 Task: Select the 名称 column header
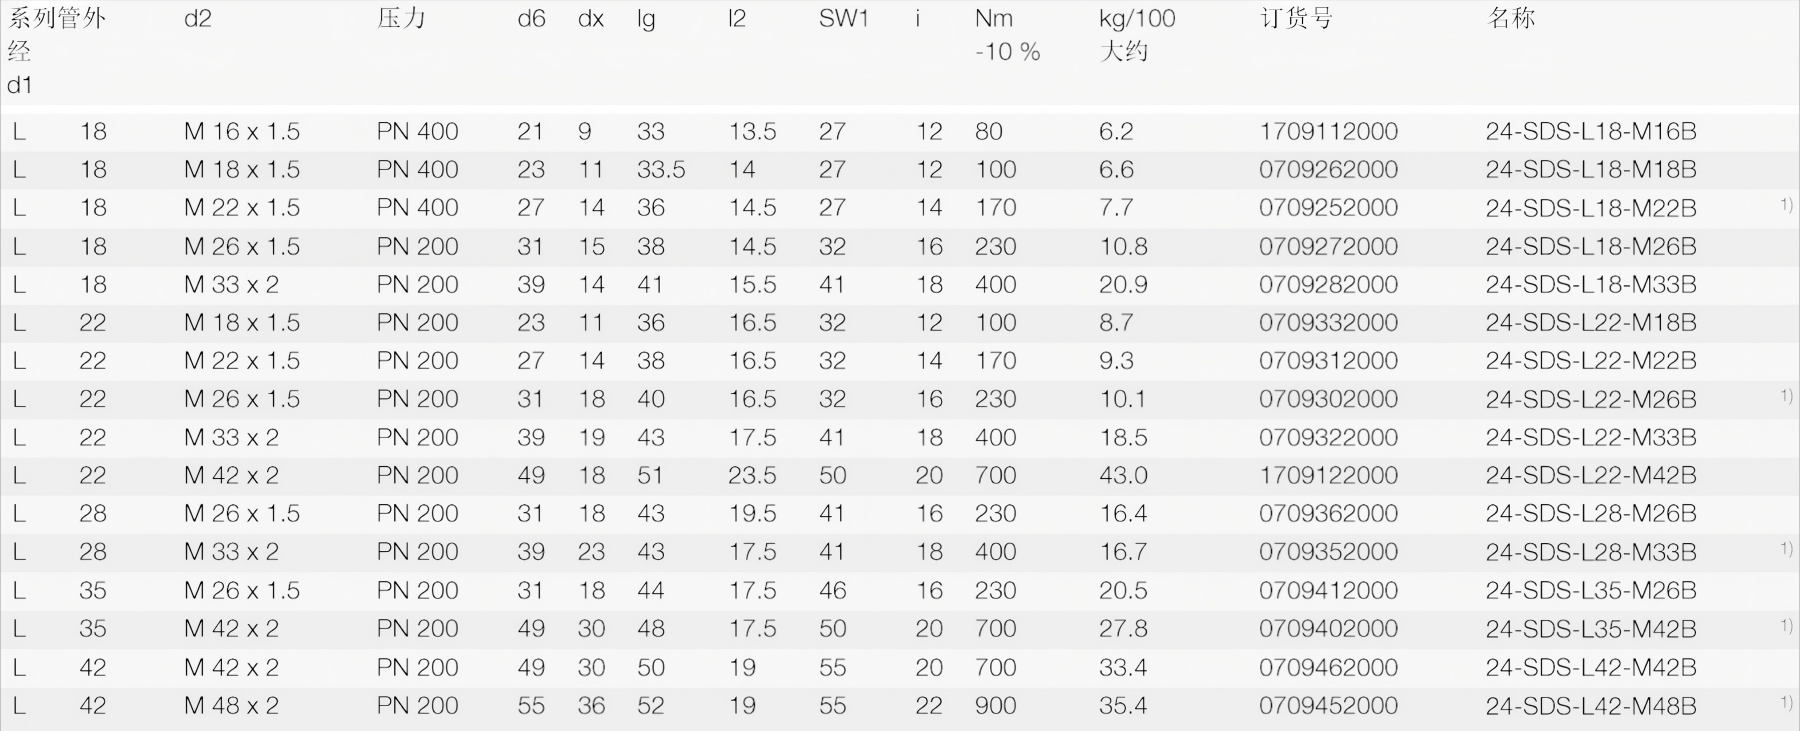(x=1511, y=19)
